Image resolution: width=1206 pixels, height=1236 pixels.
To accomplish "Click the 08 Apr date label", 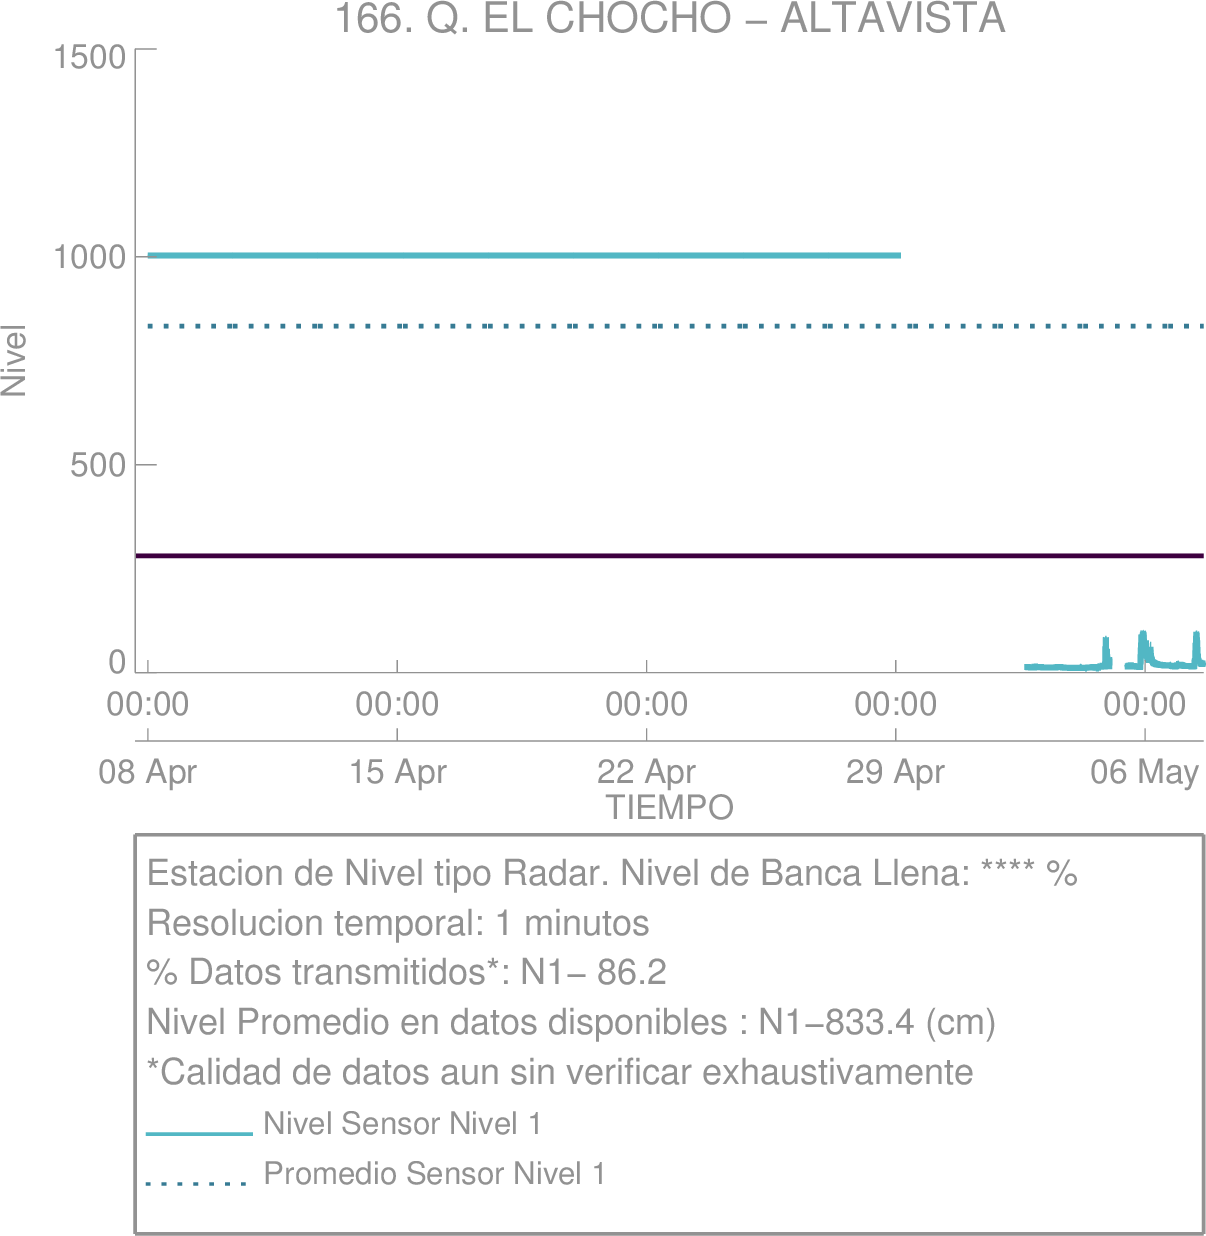I will click(148, 772).
